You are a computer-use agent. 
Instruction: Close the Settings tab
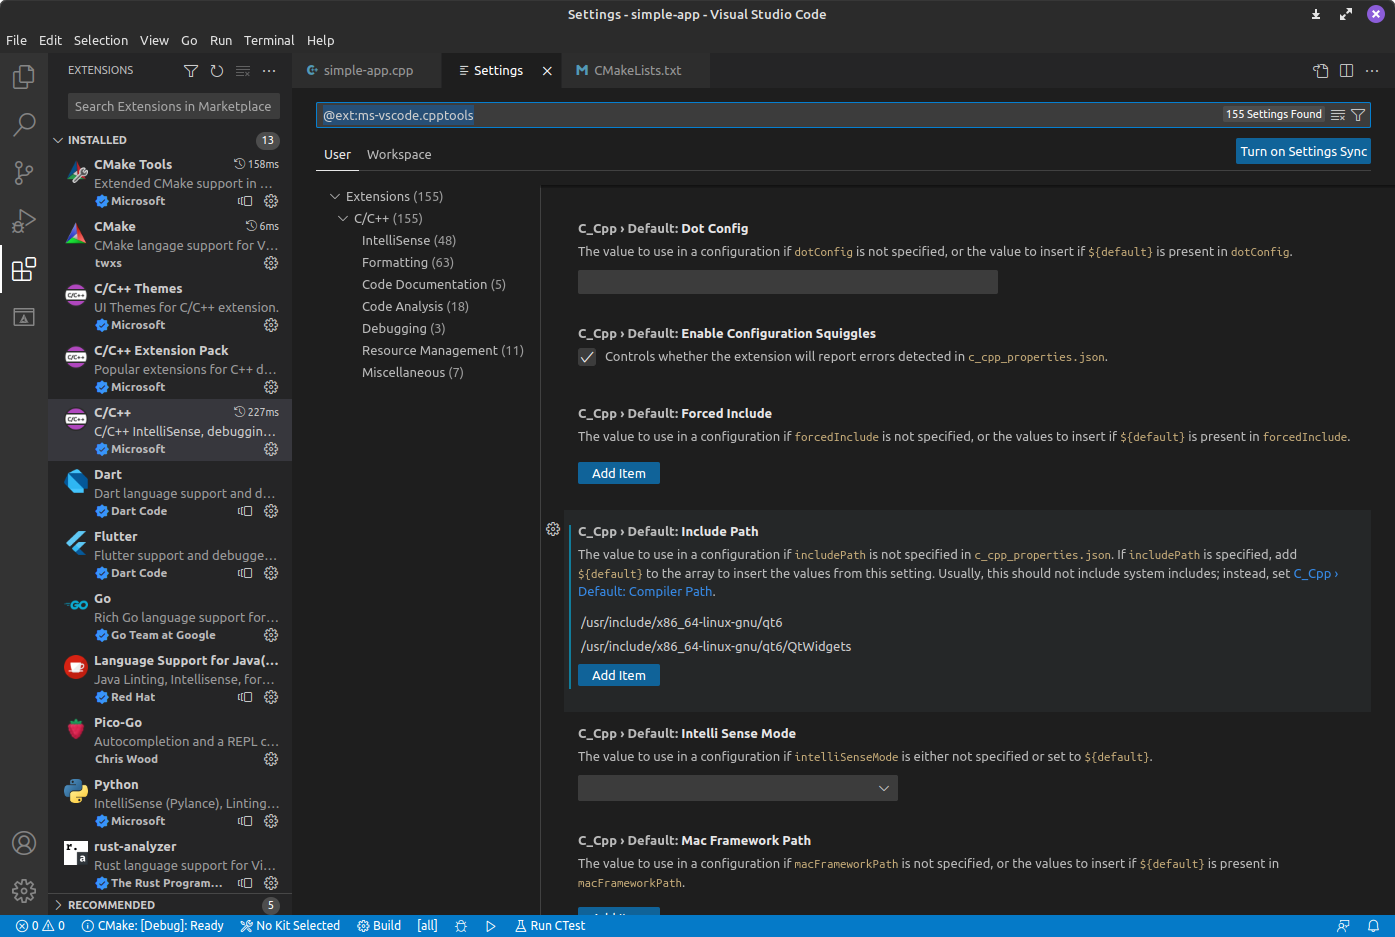[547, 71]
